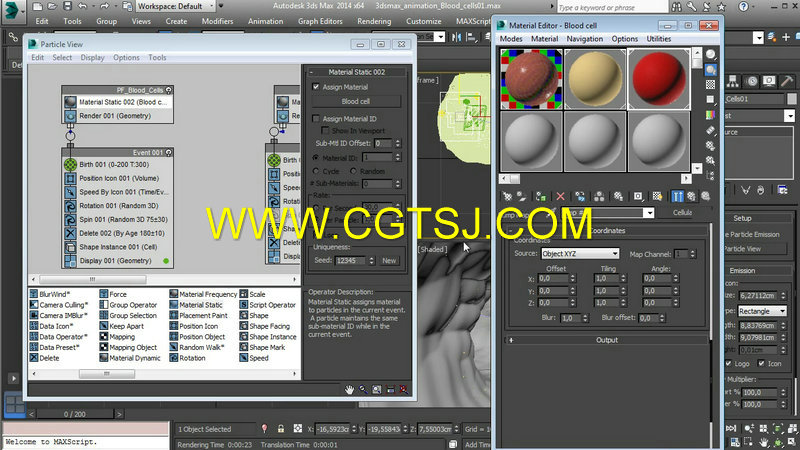Open Particle View Tools menu
The image size is (800, 450).
(x=157, y=58)
